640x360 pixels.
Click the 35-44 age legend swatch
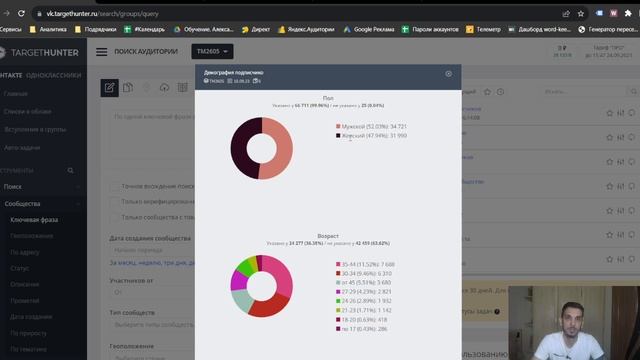[x=338, y=264]
